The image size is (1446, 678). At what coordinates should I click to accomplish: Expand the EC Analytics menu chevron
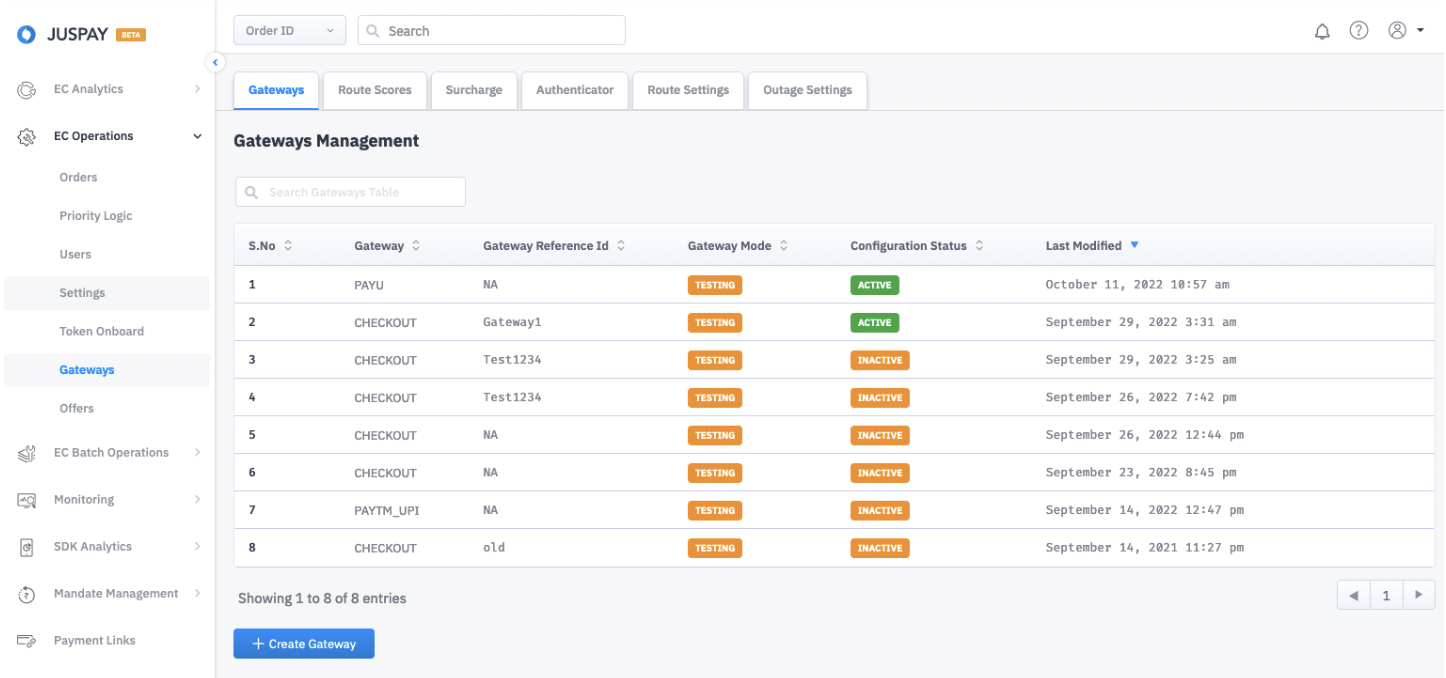click(197, 89)
